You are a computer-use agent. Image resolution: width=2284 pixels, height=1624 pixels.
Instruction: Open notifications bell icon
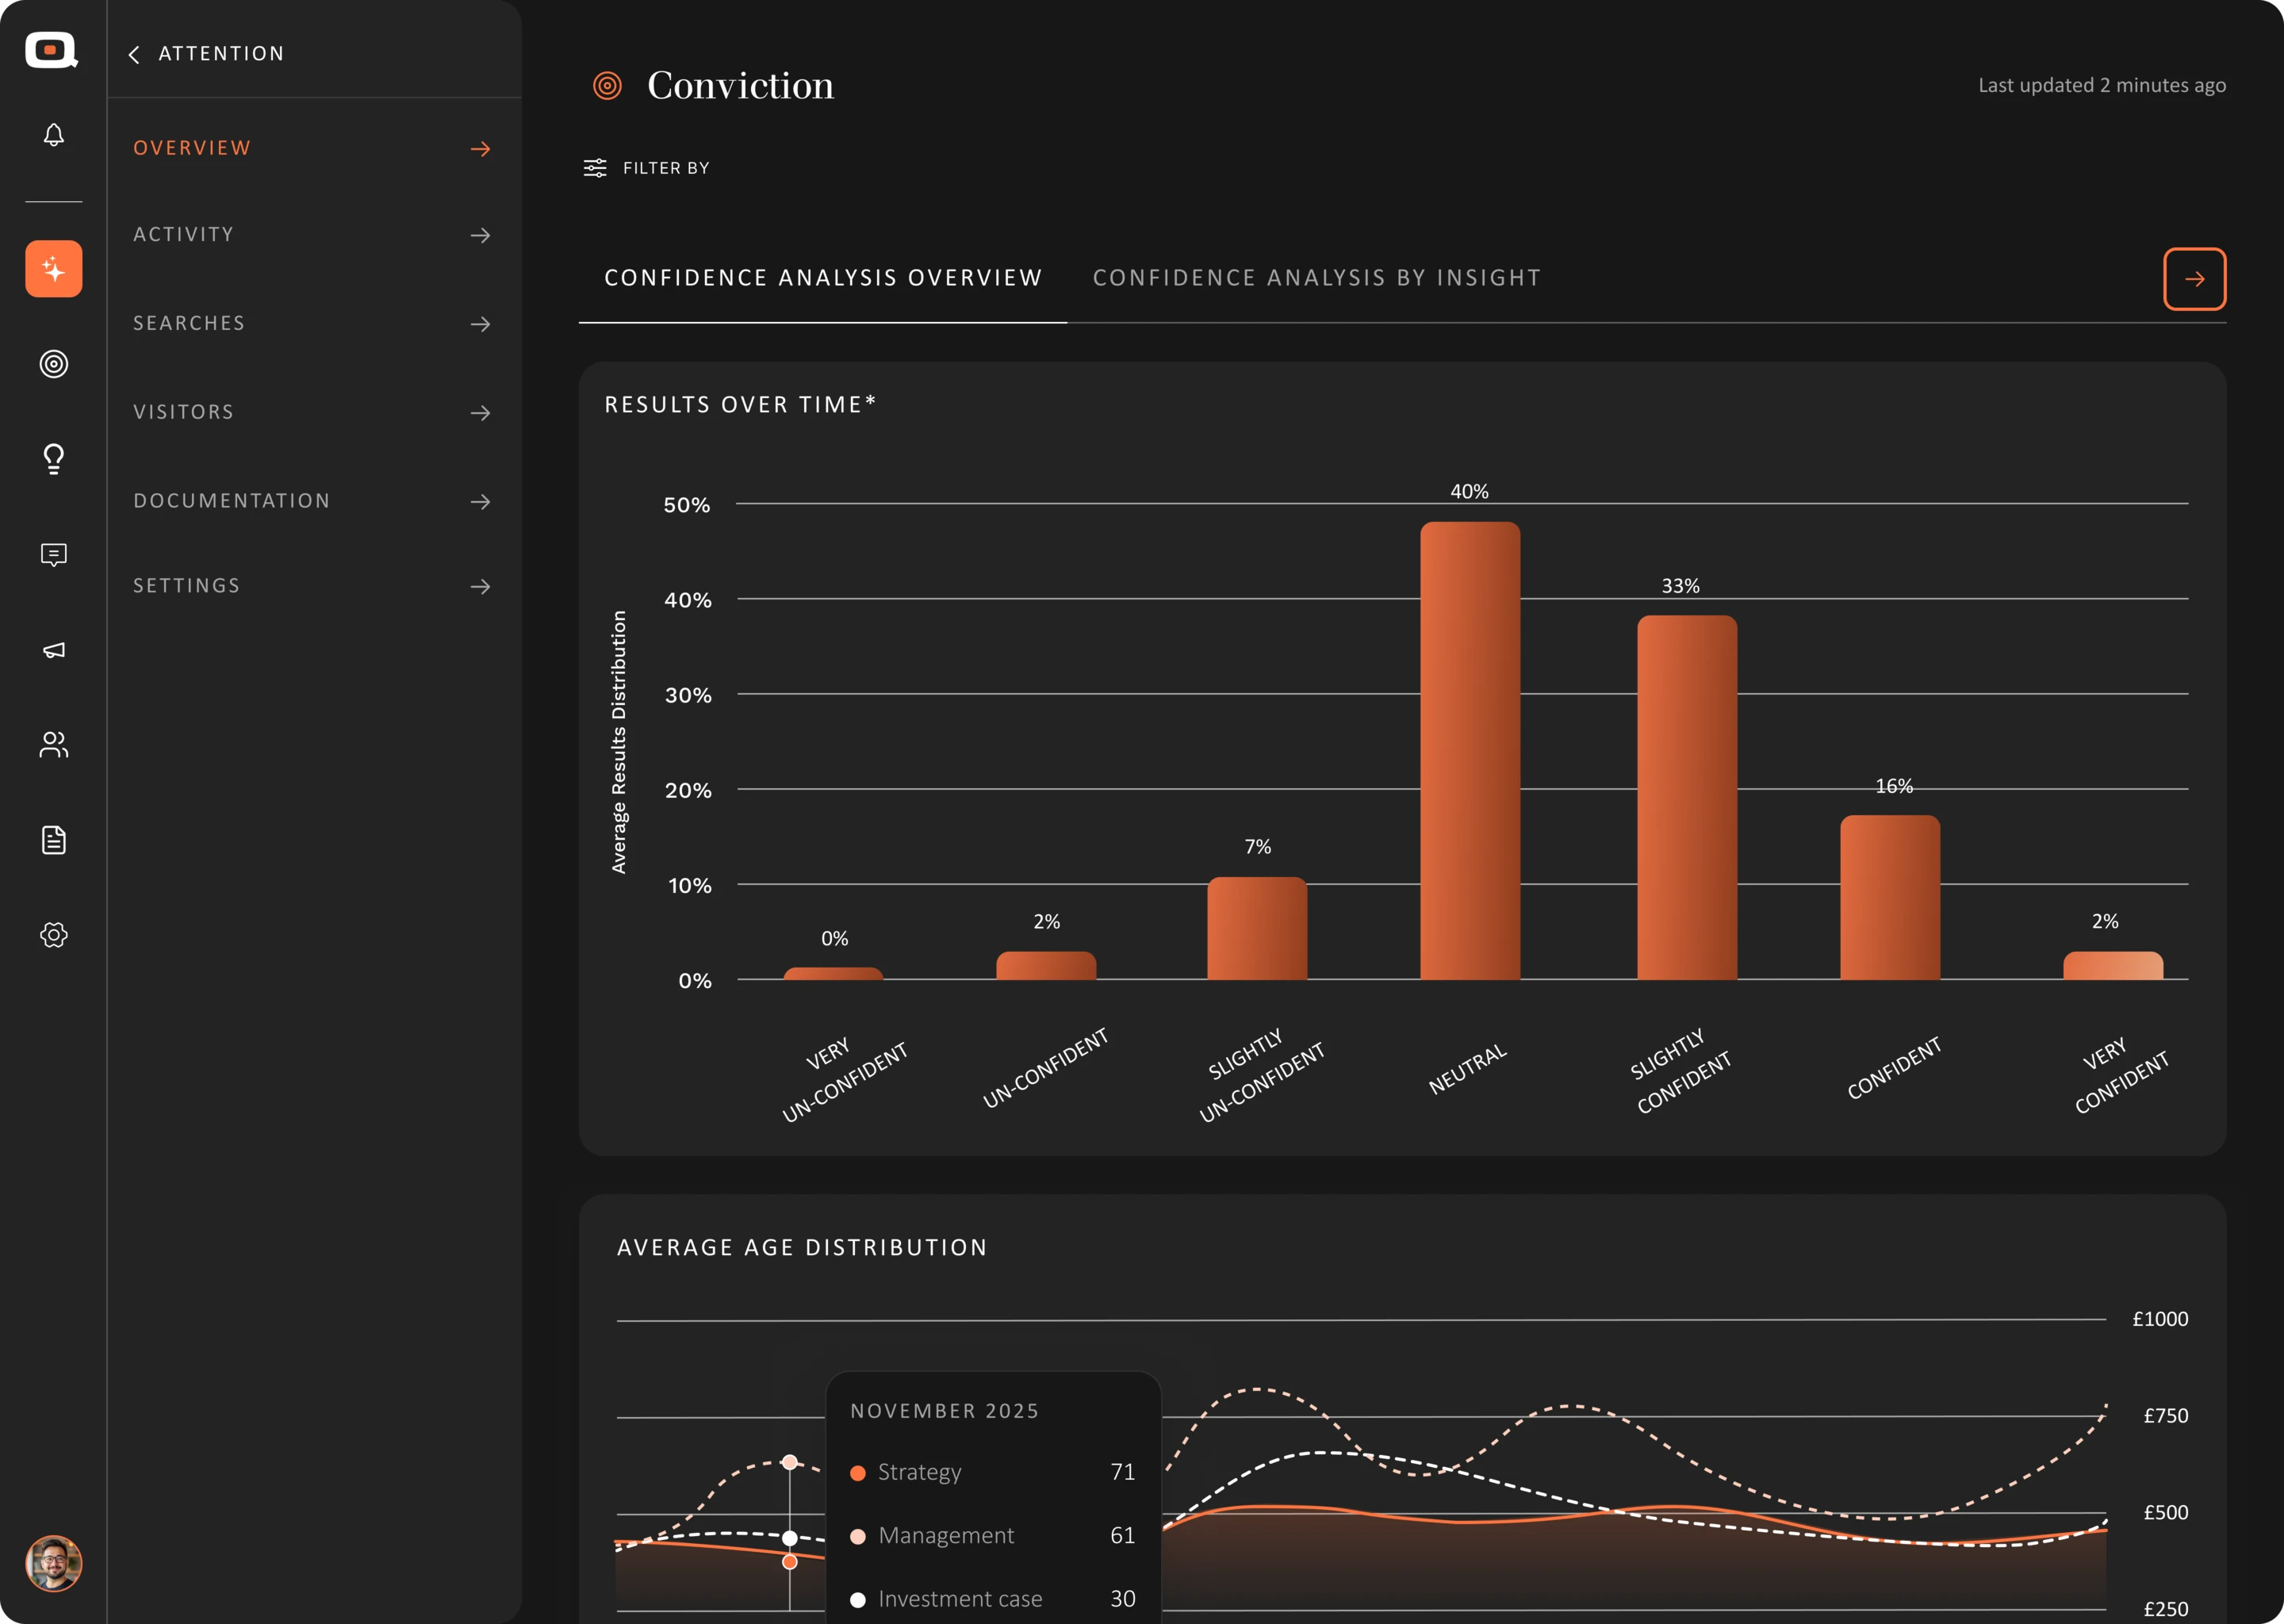[54, 135]
